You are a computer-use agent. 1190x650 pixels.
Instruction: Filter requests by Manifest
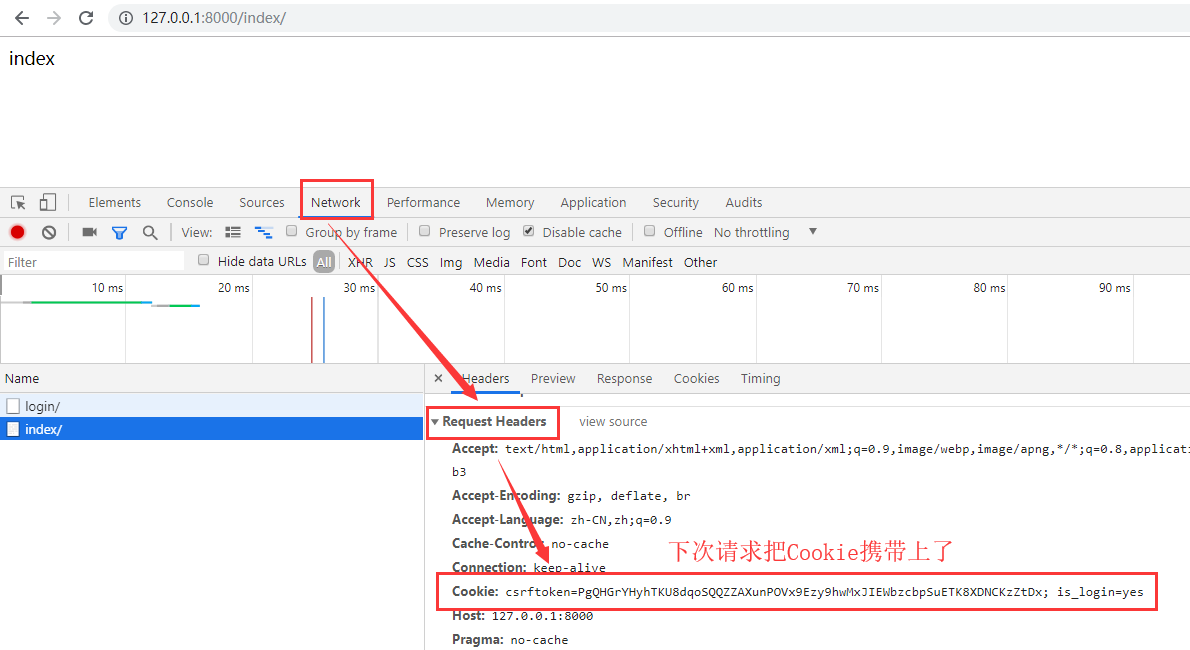[x=647, y=263]
